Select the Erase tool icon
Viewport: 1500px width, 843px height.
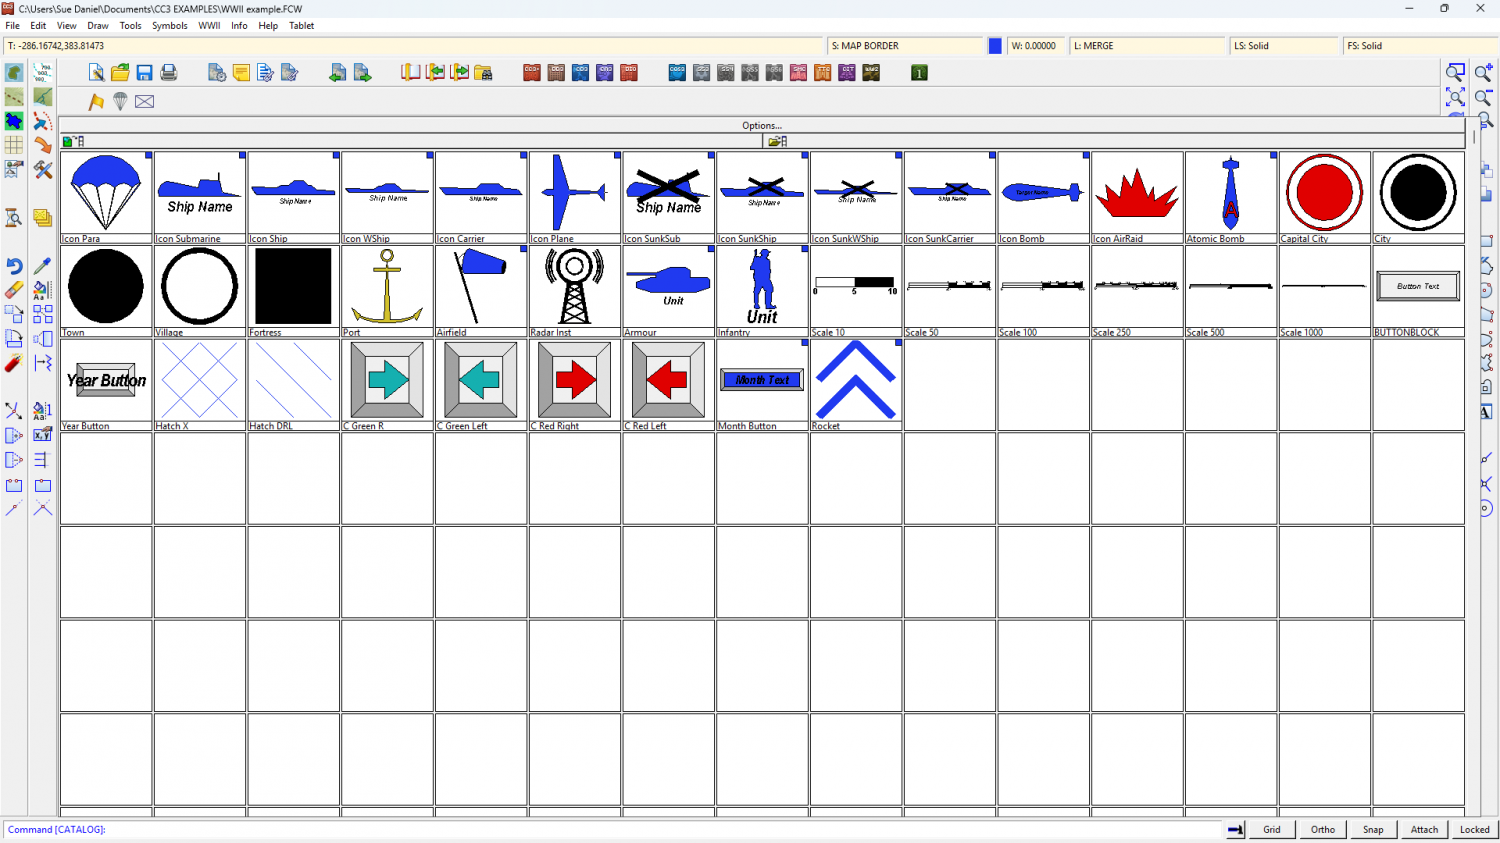[14, 290]
